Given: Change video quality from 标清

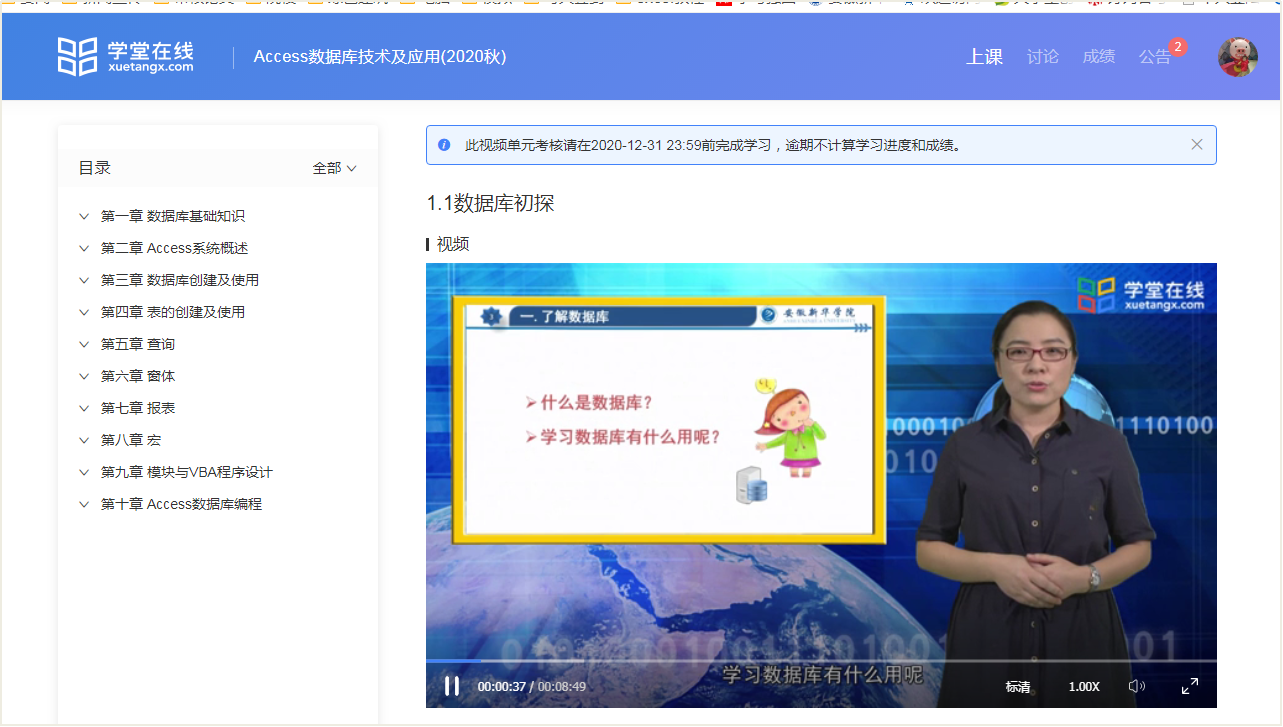Looking at the screenshot, I should pos(1018,687).
